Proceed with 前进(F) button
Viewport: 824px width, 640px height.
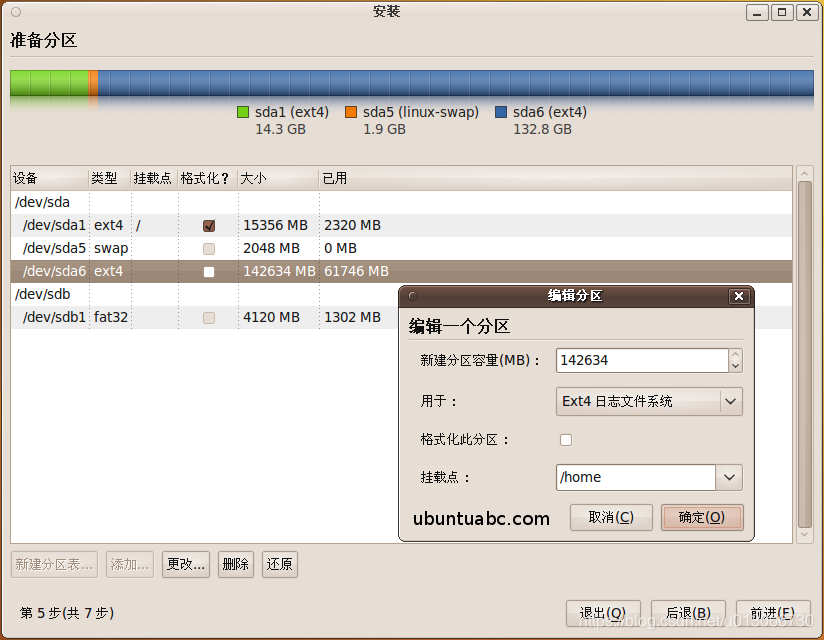772,613
